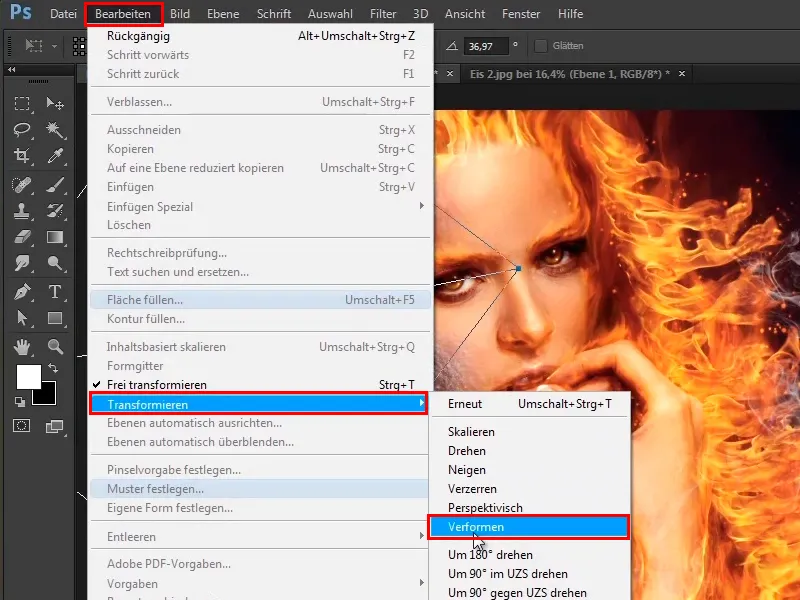Expand the Einfügen Spezial submenu
This screenshot has width=800, height=600.
(260, 207)
